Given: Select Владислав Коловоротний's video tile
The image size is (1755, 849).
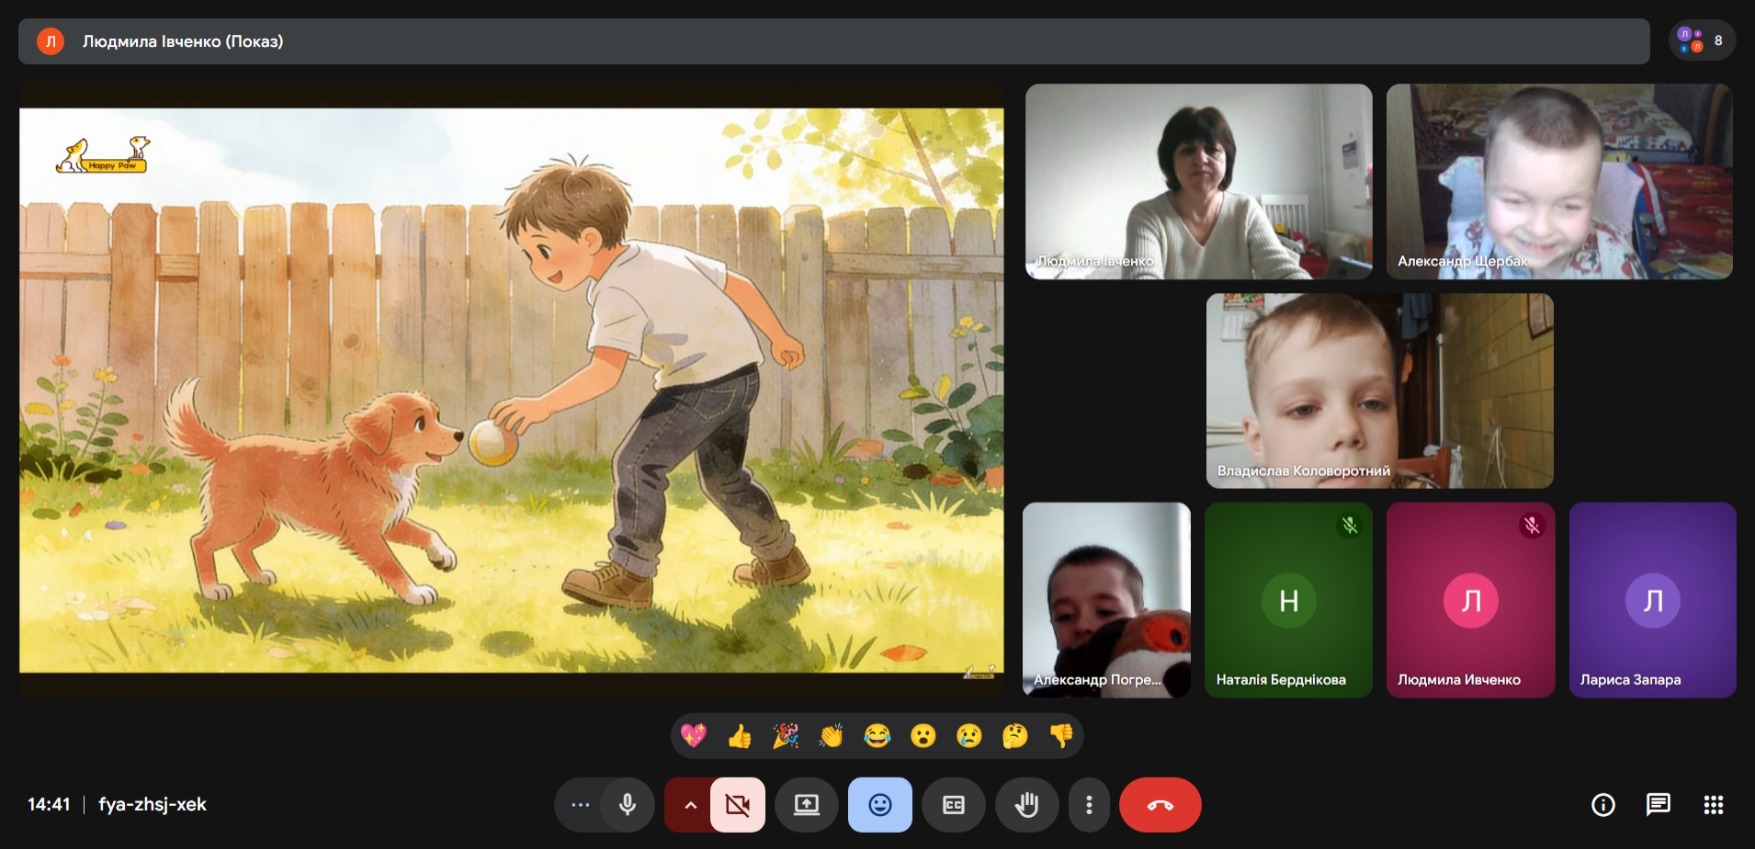Looking at the screenshot, I should click(1379, 390).
